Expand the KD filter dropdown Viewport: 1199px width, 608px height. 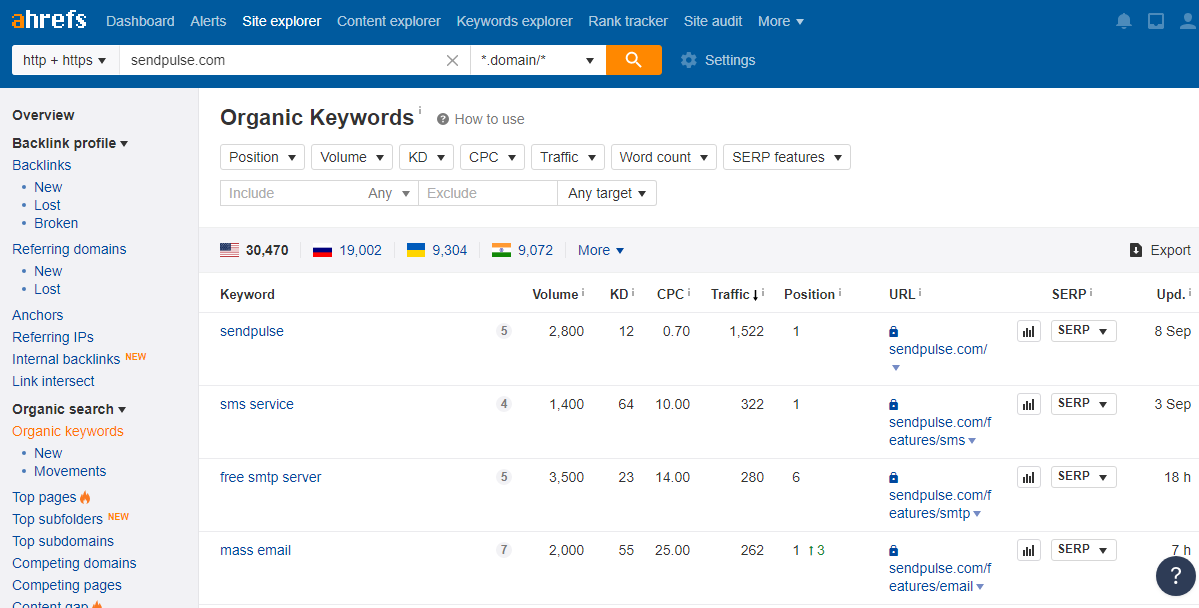426,157
